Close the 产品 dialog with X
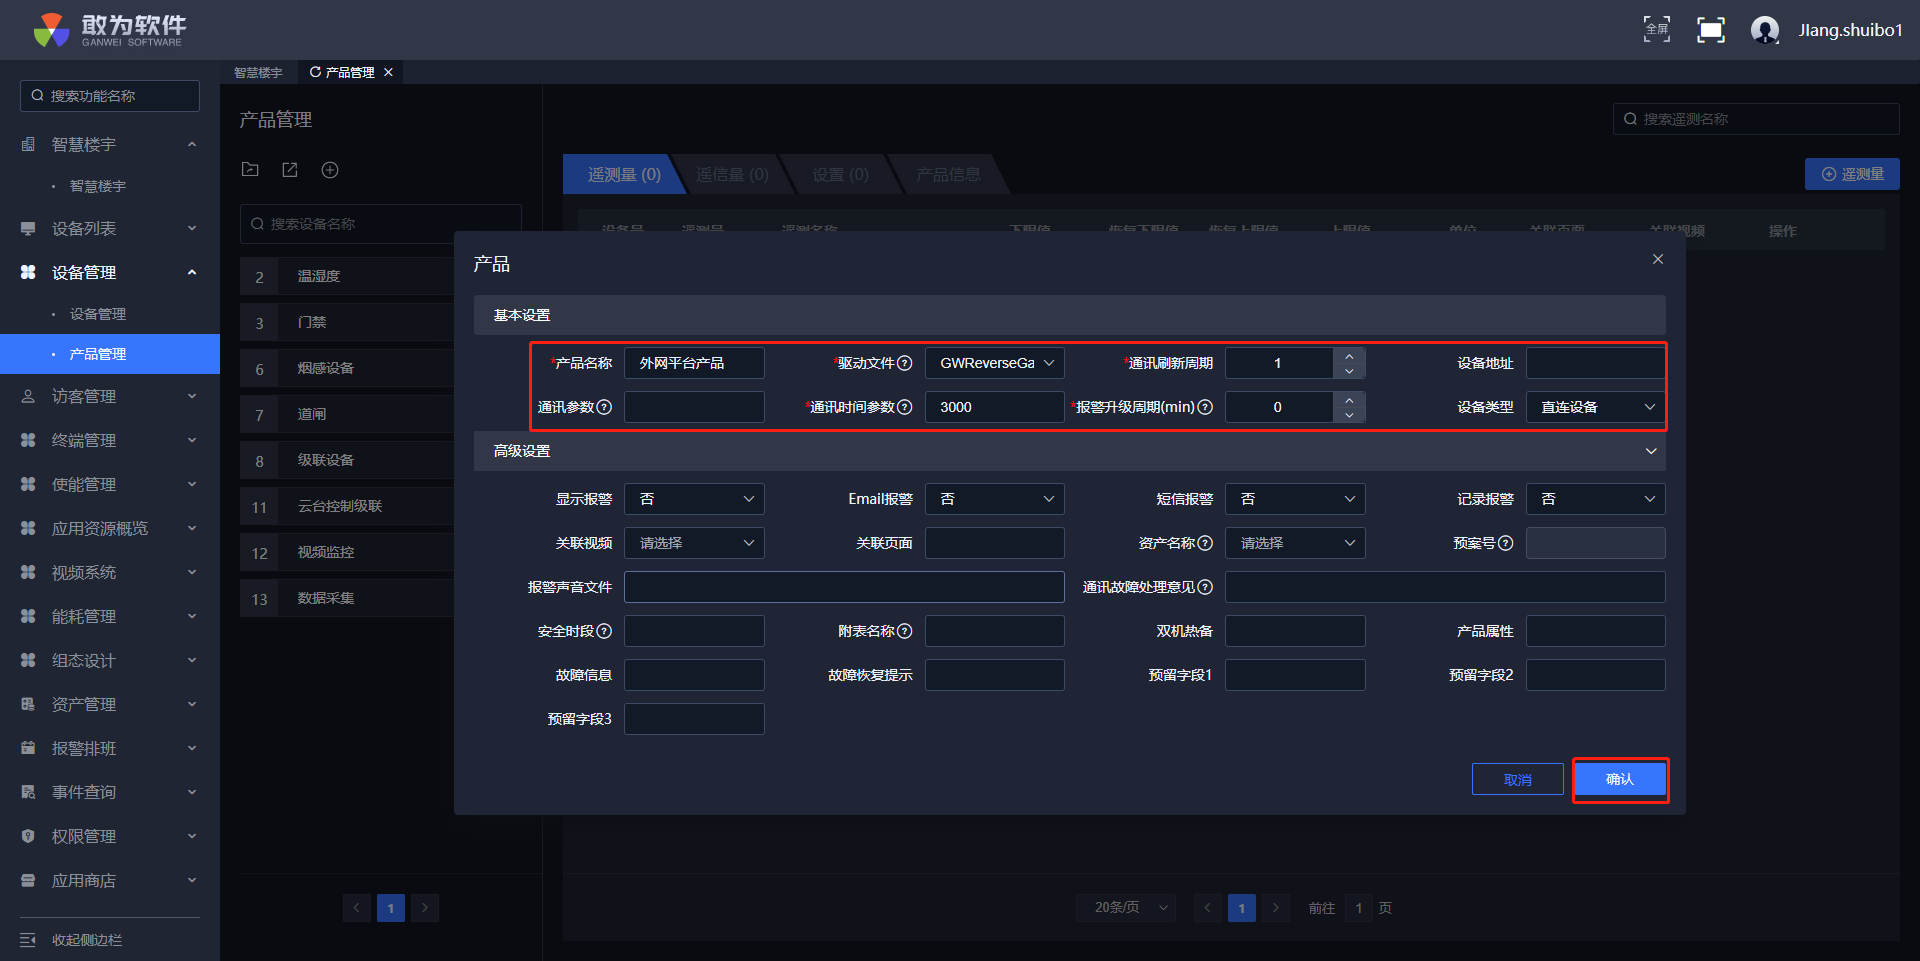Screen dimensions: 1920x961 [1657, 260]
